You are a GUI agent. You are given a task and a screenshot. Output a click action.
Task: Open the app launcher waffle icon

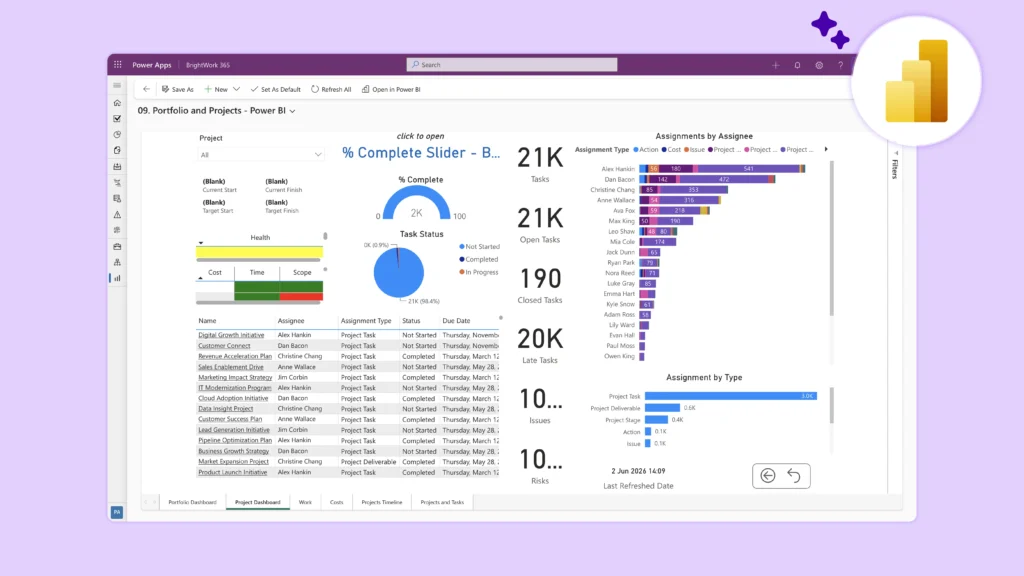[x=118, y=65]
